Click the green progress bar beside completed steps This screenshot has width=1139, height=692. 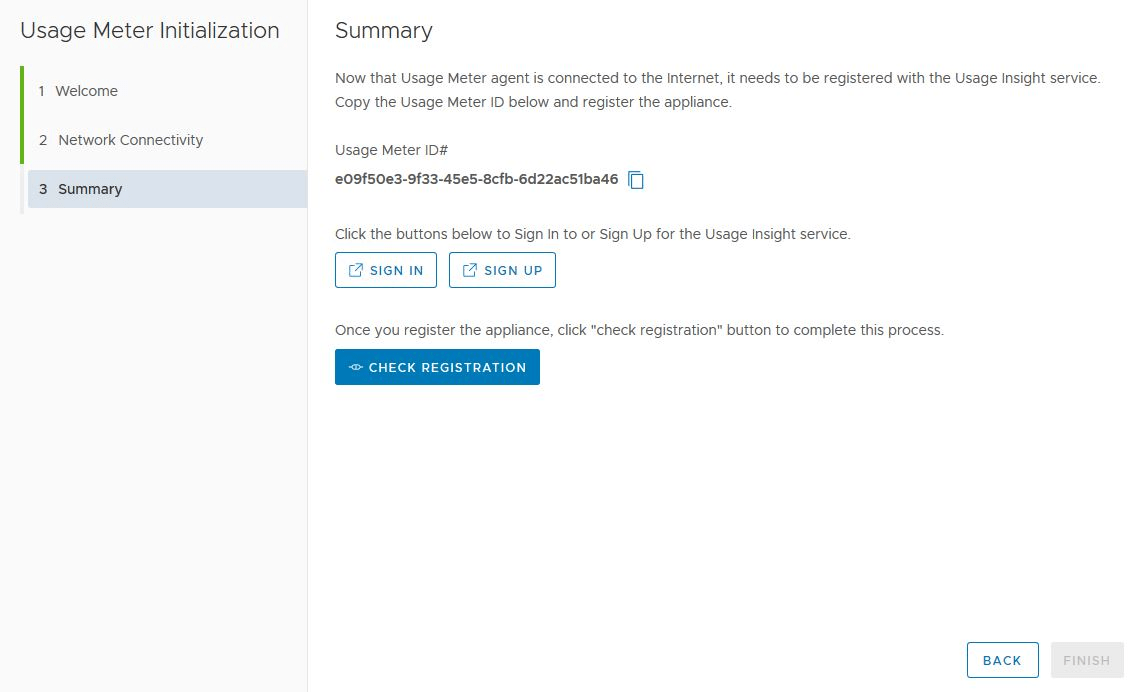point(22,115)
